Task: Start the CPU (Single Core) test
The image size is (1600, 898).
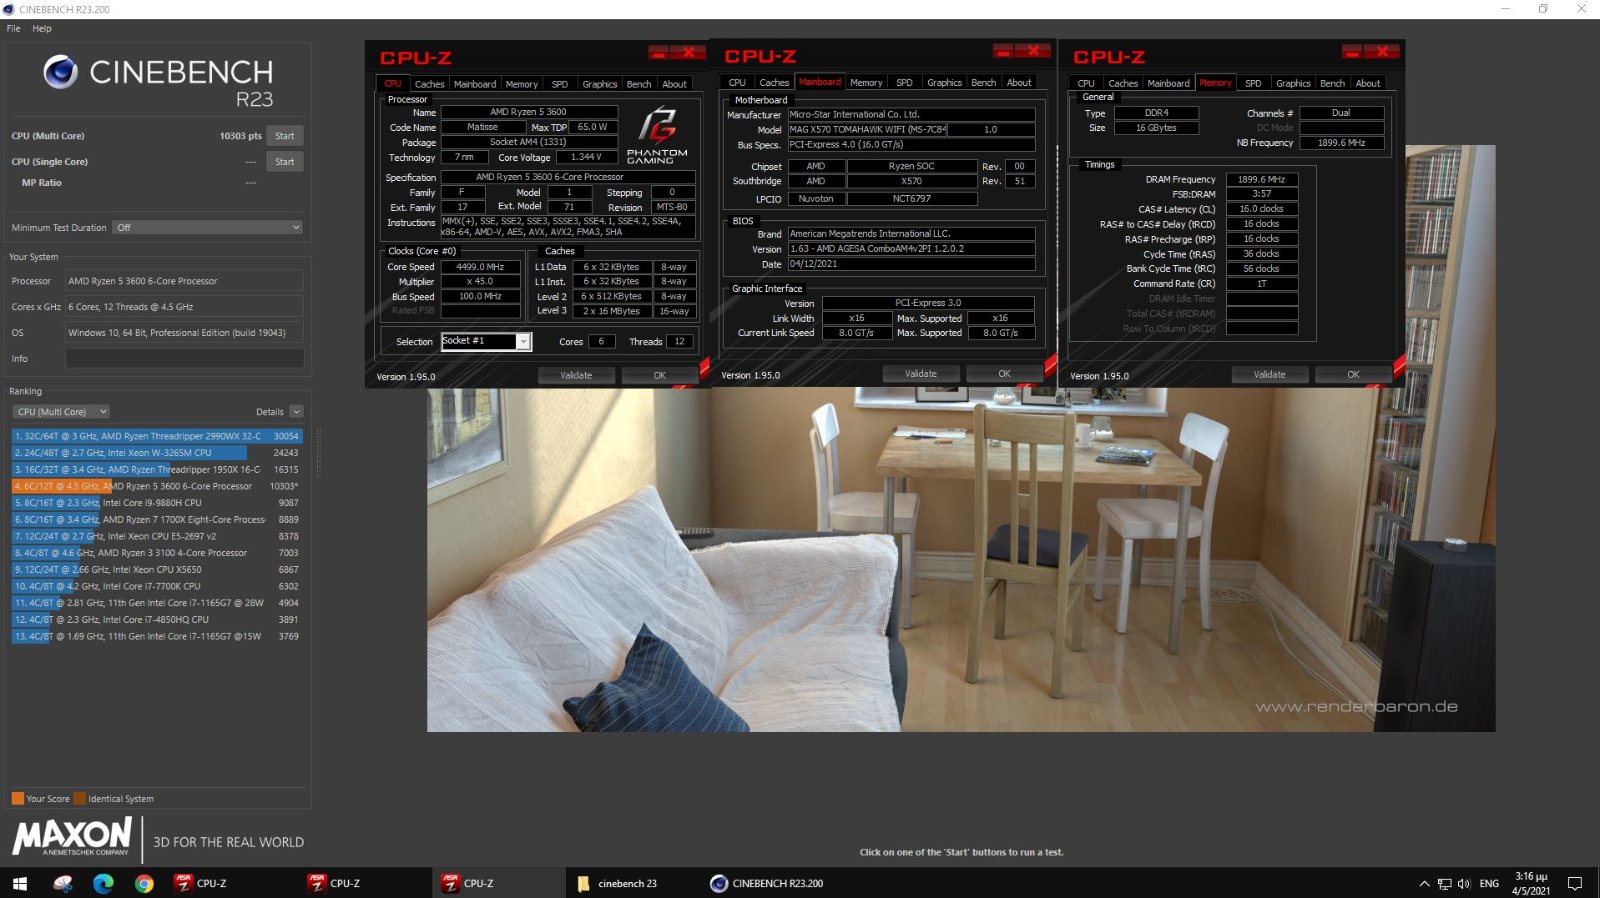Action: [x=285, y=162]
